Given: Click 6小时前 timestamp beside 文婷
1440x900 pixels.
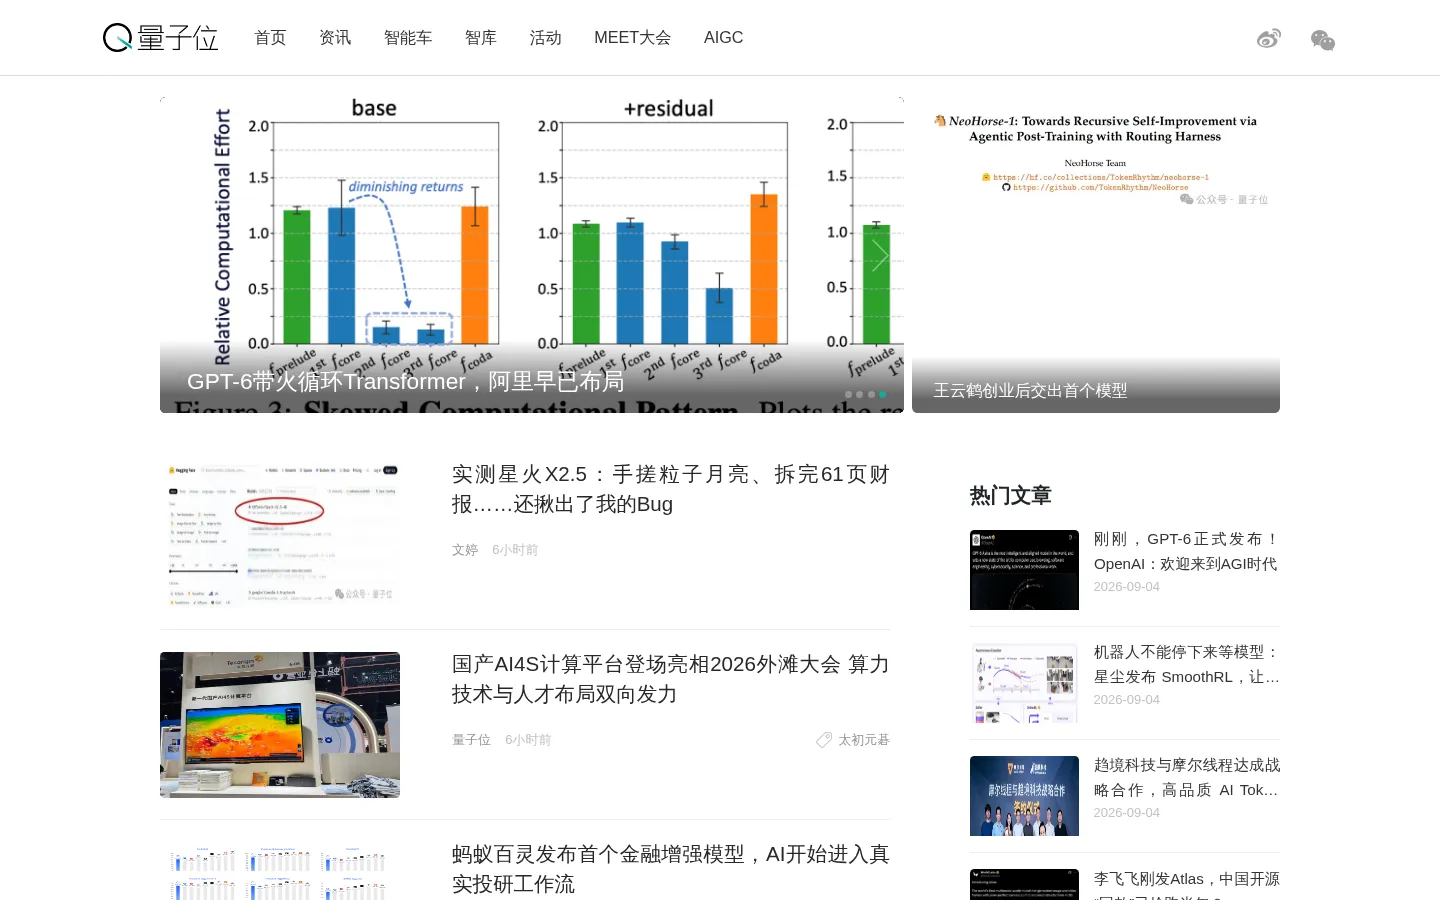Looking at the screenshot, I should tap(515, 550).
